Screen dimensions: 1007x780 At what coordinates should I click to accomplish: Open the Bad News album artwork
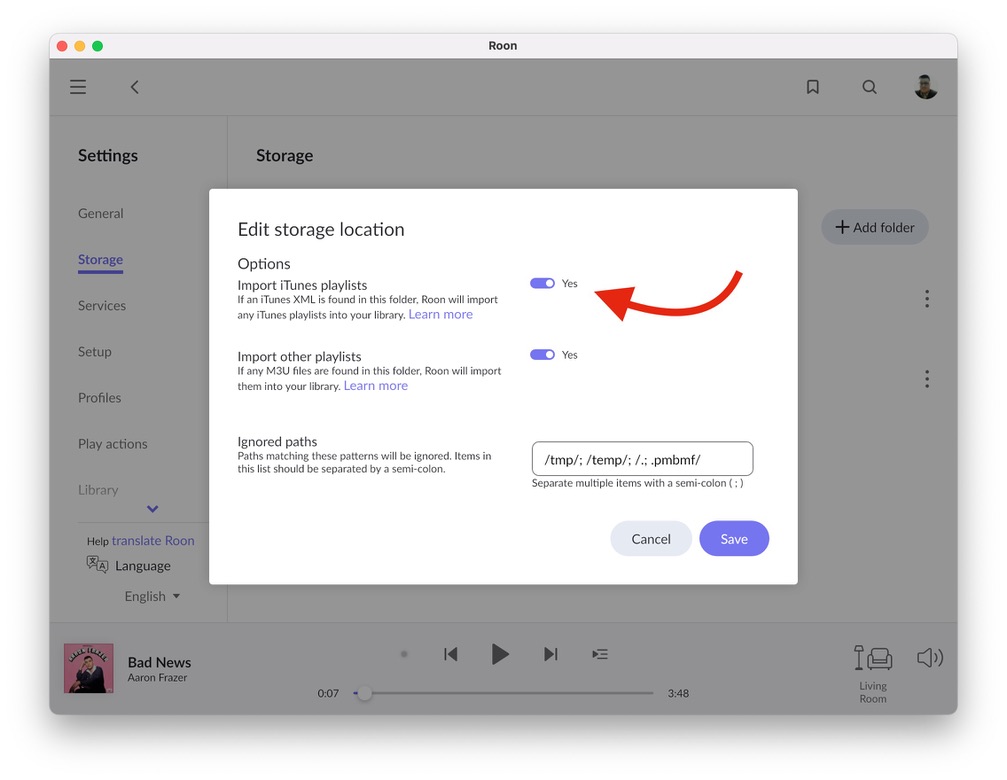[x=89, y=668]
